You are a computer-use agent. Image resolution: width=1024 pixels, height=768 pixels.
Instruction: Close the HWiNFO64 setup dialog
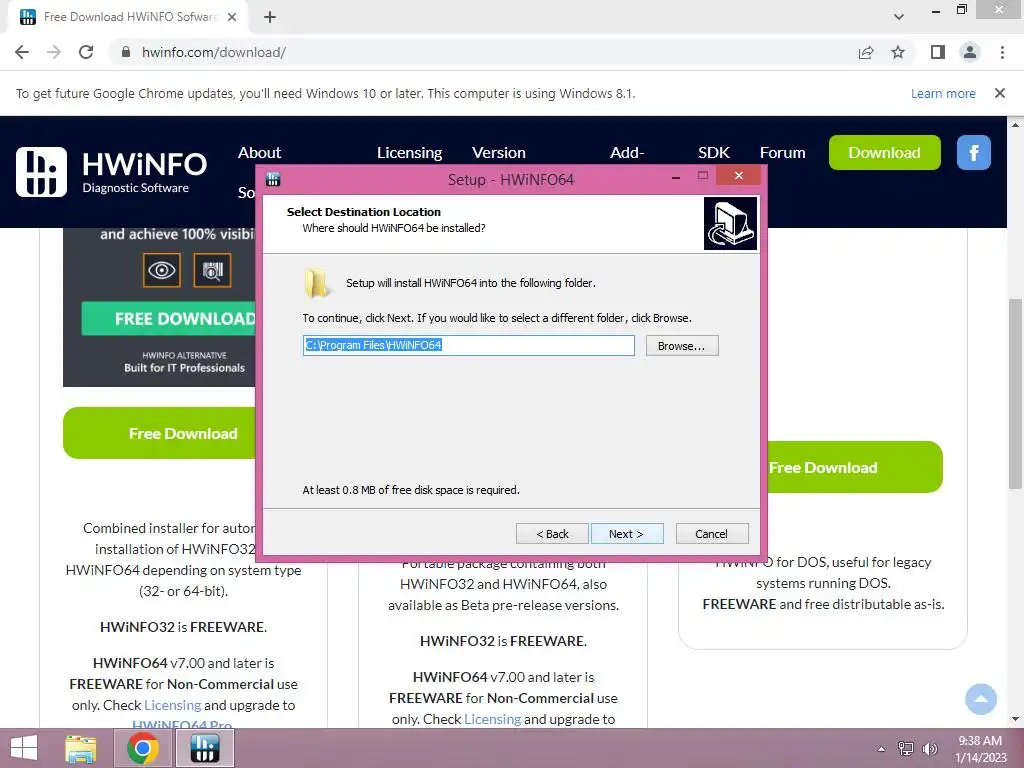pyautogui.click(x=739, y=176)
